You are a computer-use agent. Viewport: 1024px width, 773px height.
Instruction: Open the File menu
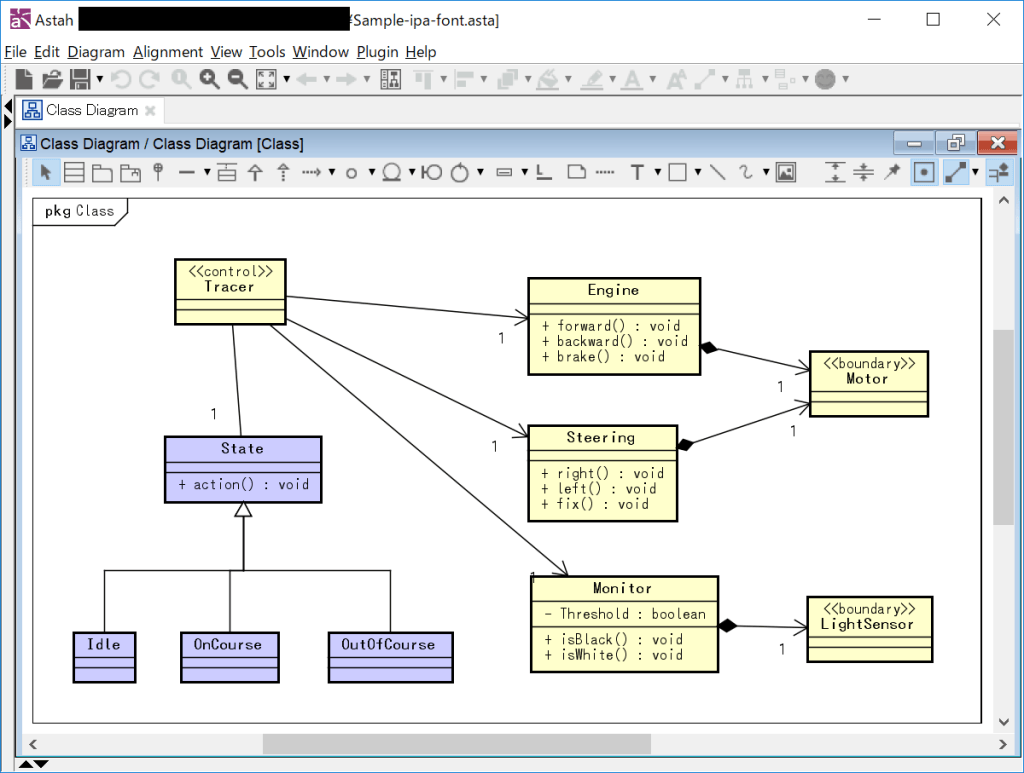(x=15, y=52)
